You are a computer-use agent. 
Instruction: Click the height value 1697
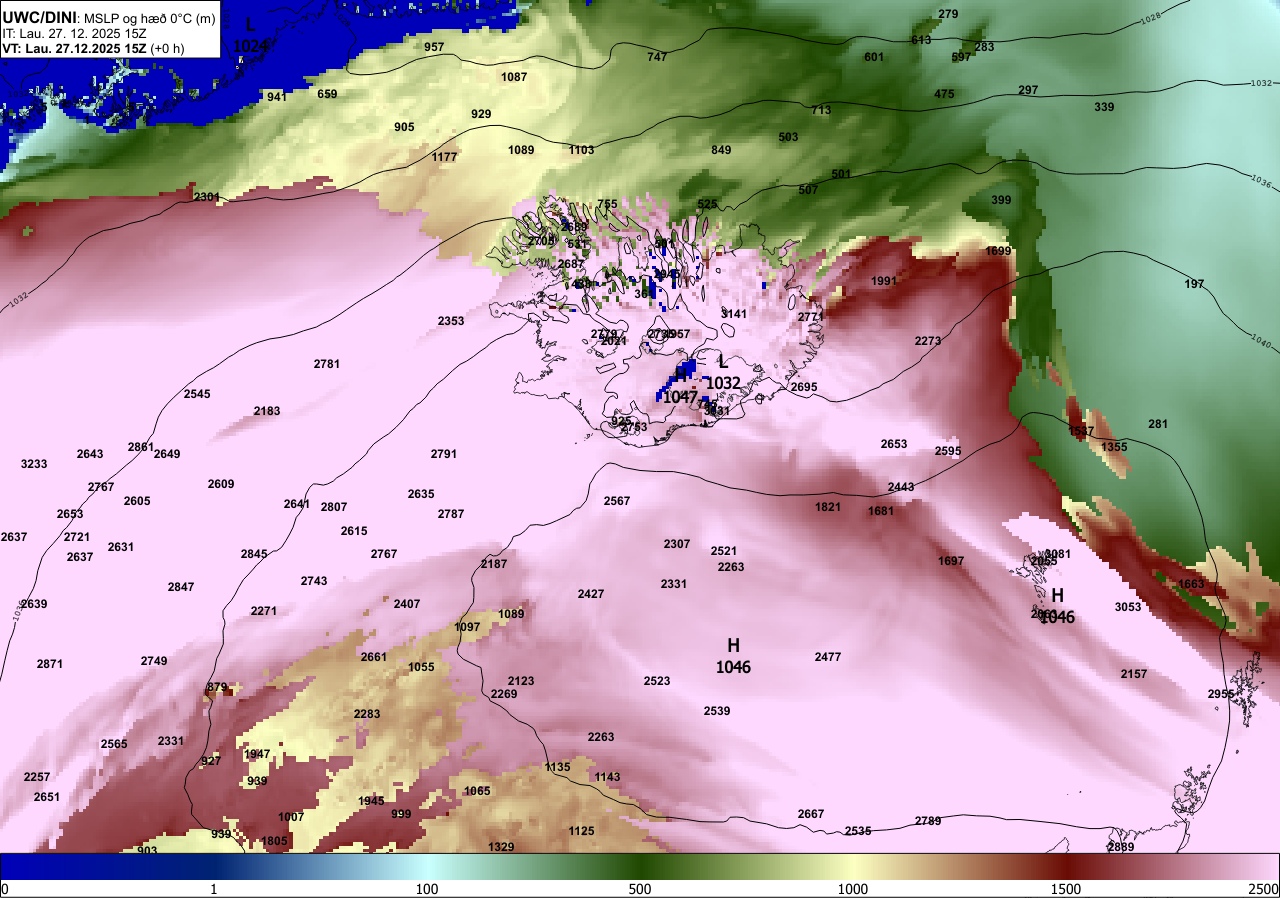[x=951, y=561]
